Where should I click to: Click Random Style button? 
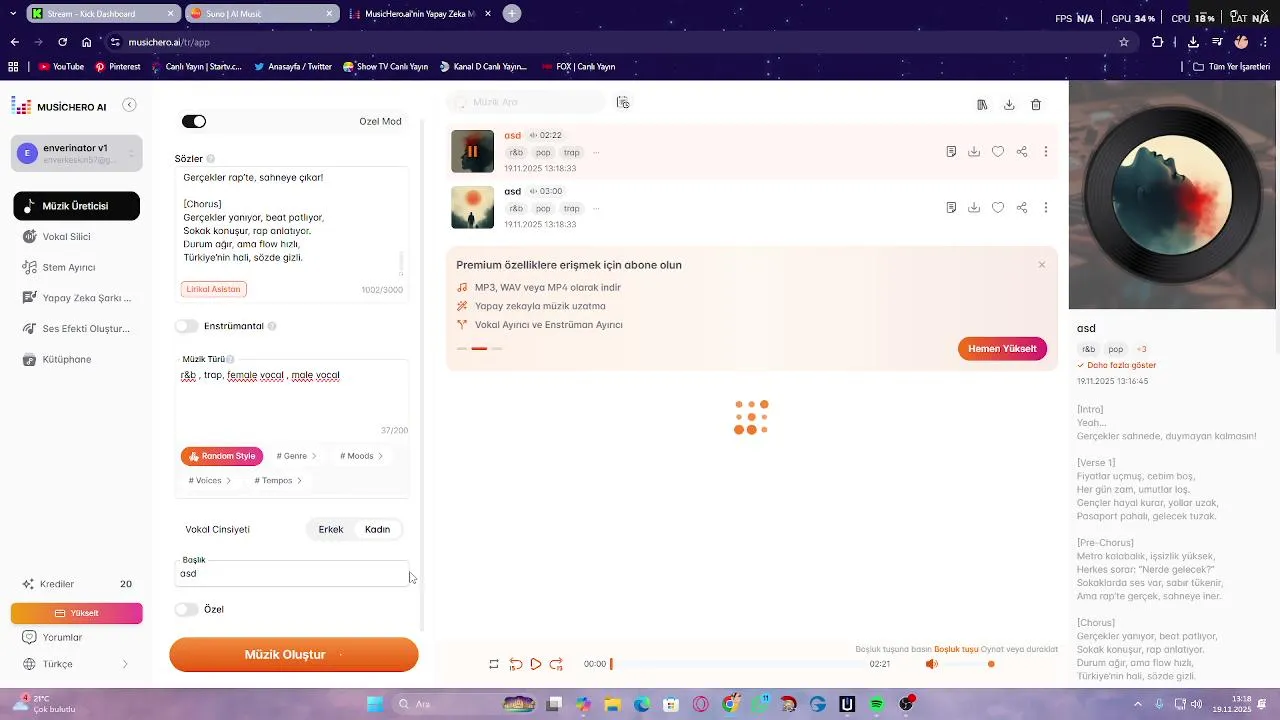coord(222,456)
